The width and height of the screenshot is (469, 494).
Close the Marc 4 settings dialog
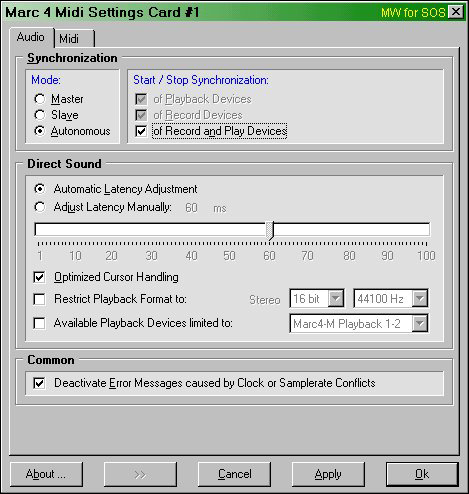pyautogui.click(x=455, y=12)
